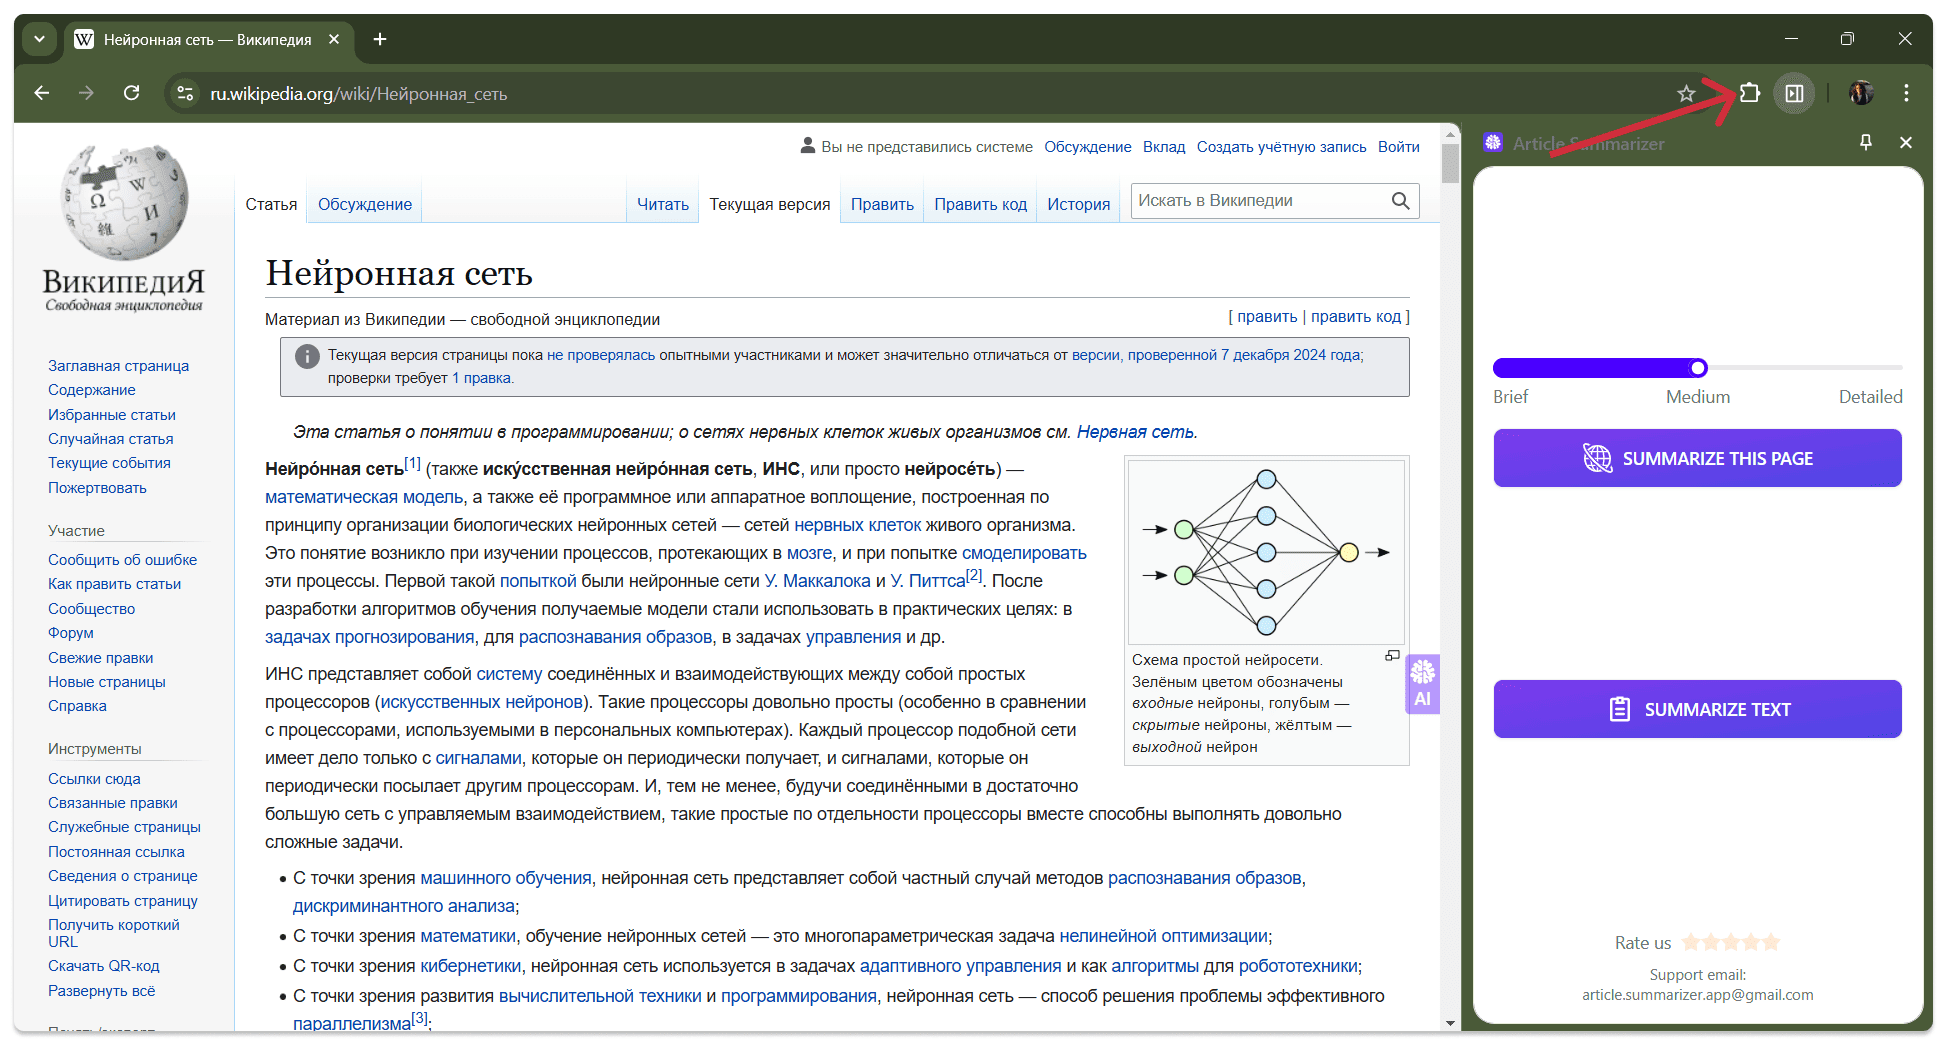Close the Article Summarizer side panel
Screen dimensions: 1947x1045
[x=1906, y=143]
